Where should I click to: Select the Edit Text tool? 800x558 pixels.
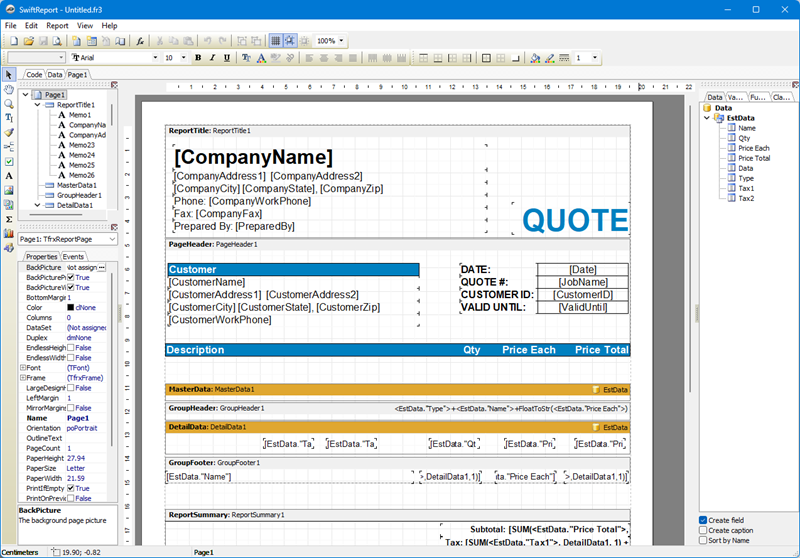[x=9, y=118]
